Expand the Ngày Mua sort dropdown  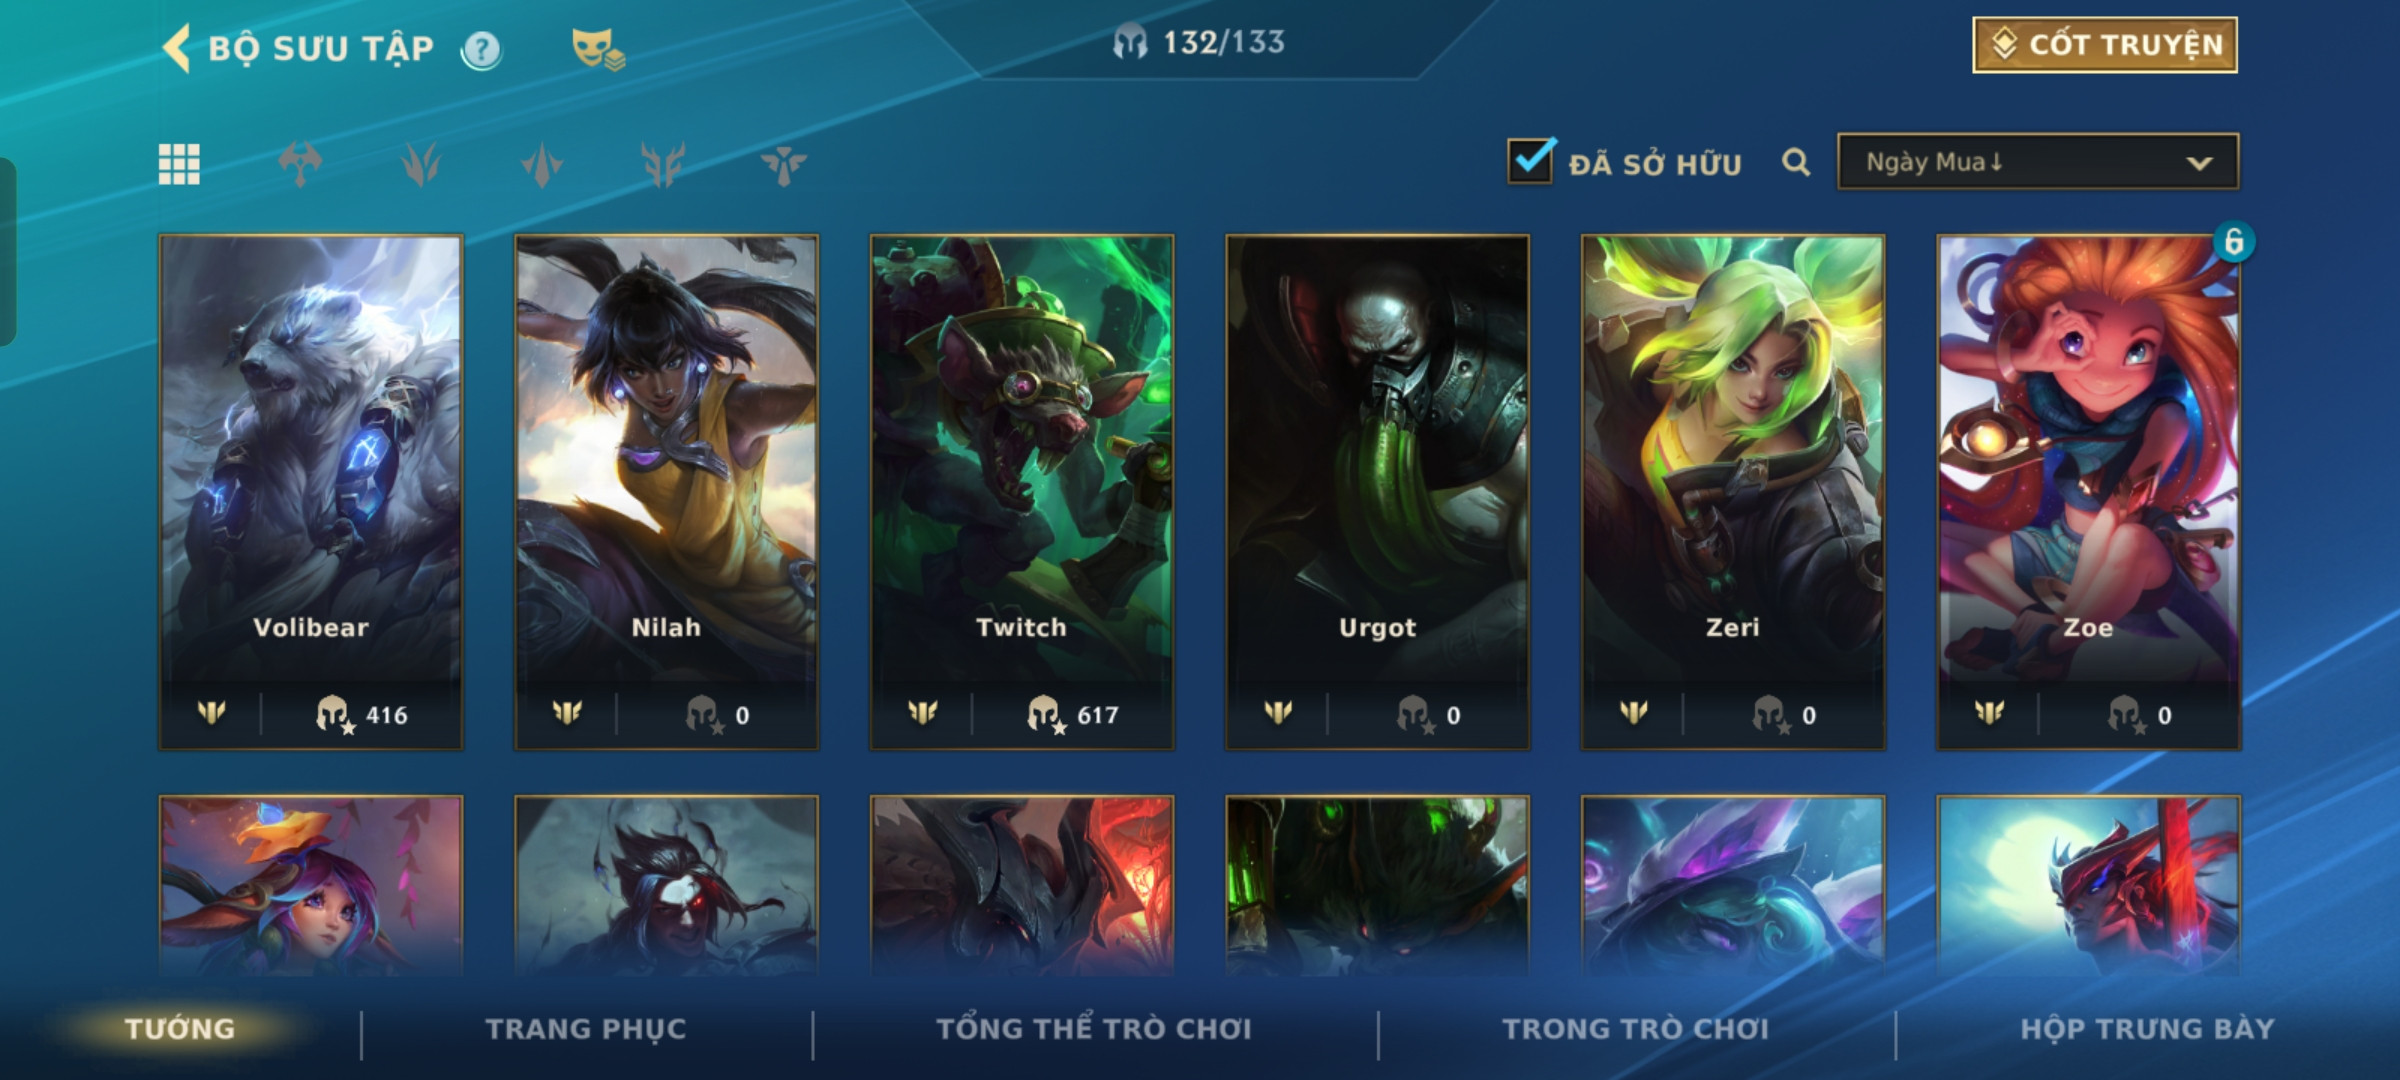[2038, 162]
